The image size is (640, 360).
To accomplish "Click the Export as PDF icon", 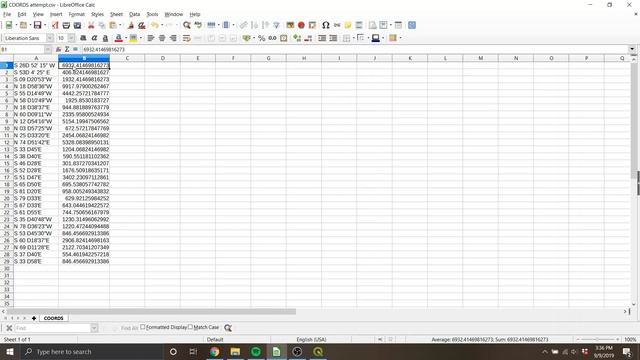I will coord(55,25).
